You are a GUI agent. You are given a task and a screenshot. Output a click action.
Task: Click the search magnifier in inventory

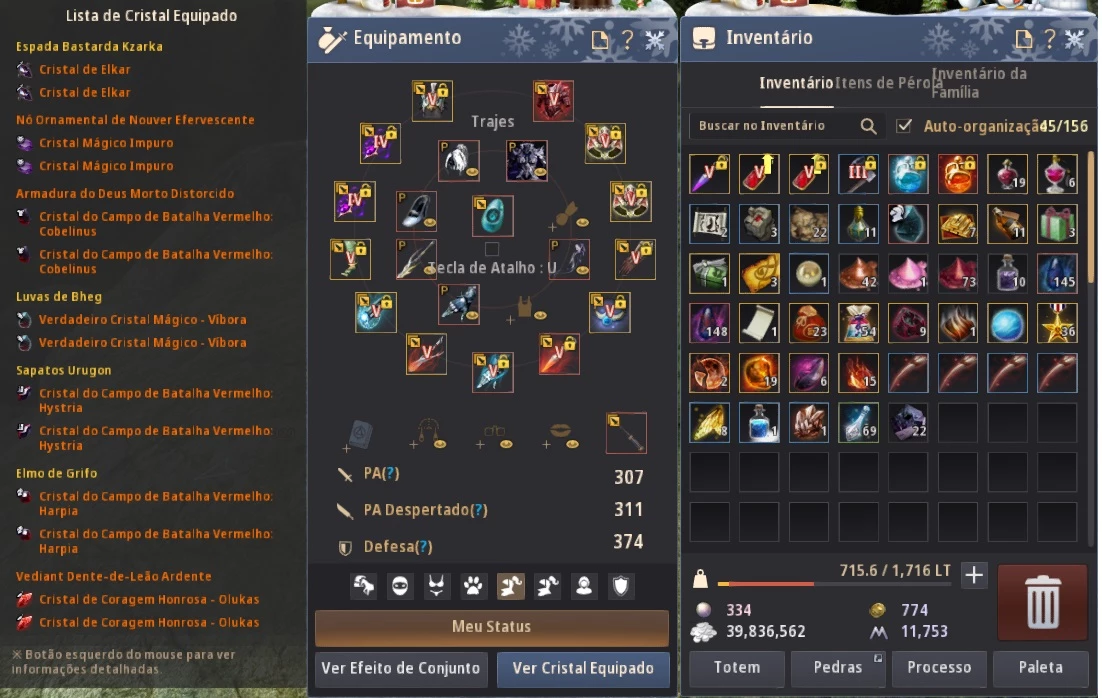point(868,126)
